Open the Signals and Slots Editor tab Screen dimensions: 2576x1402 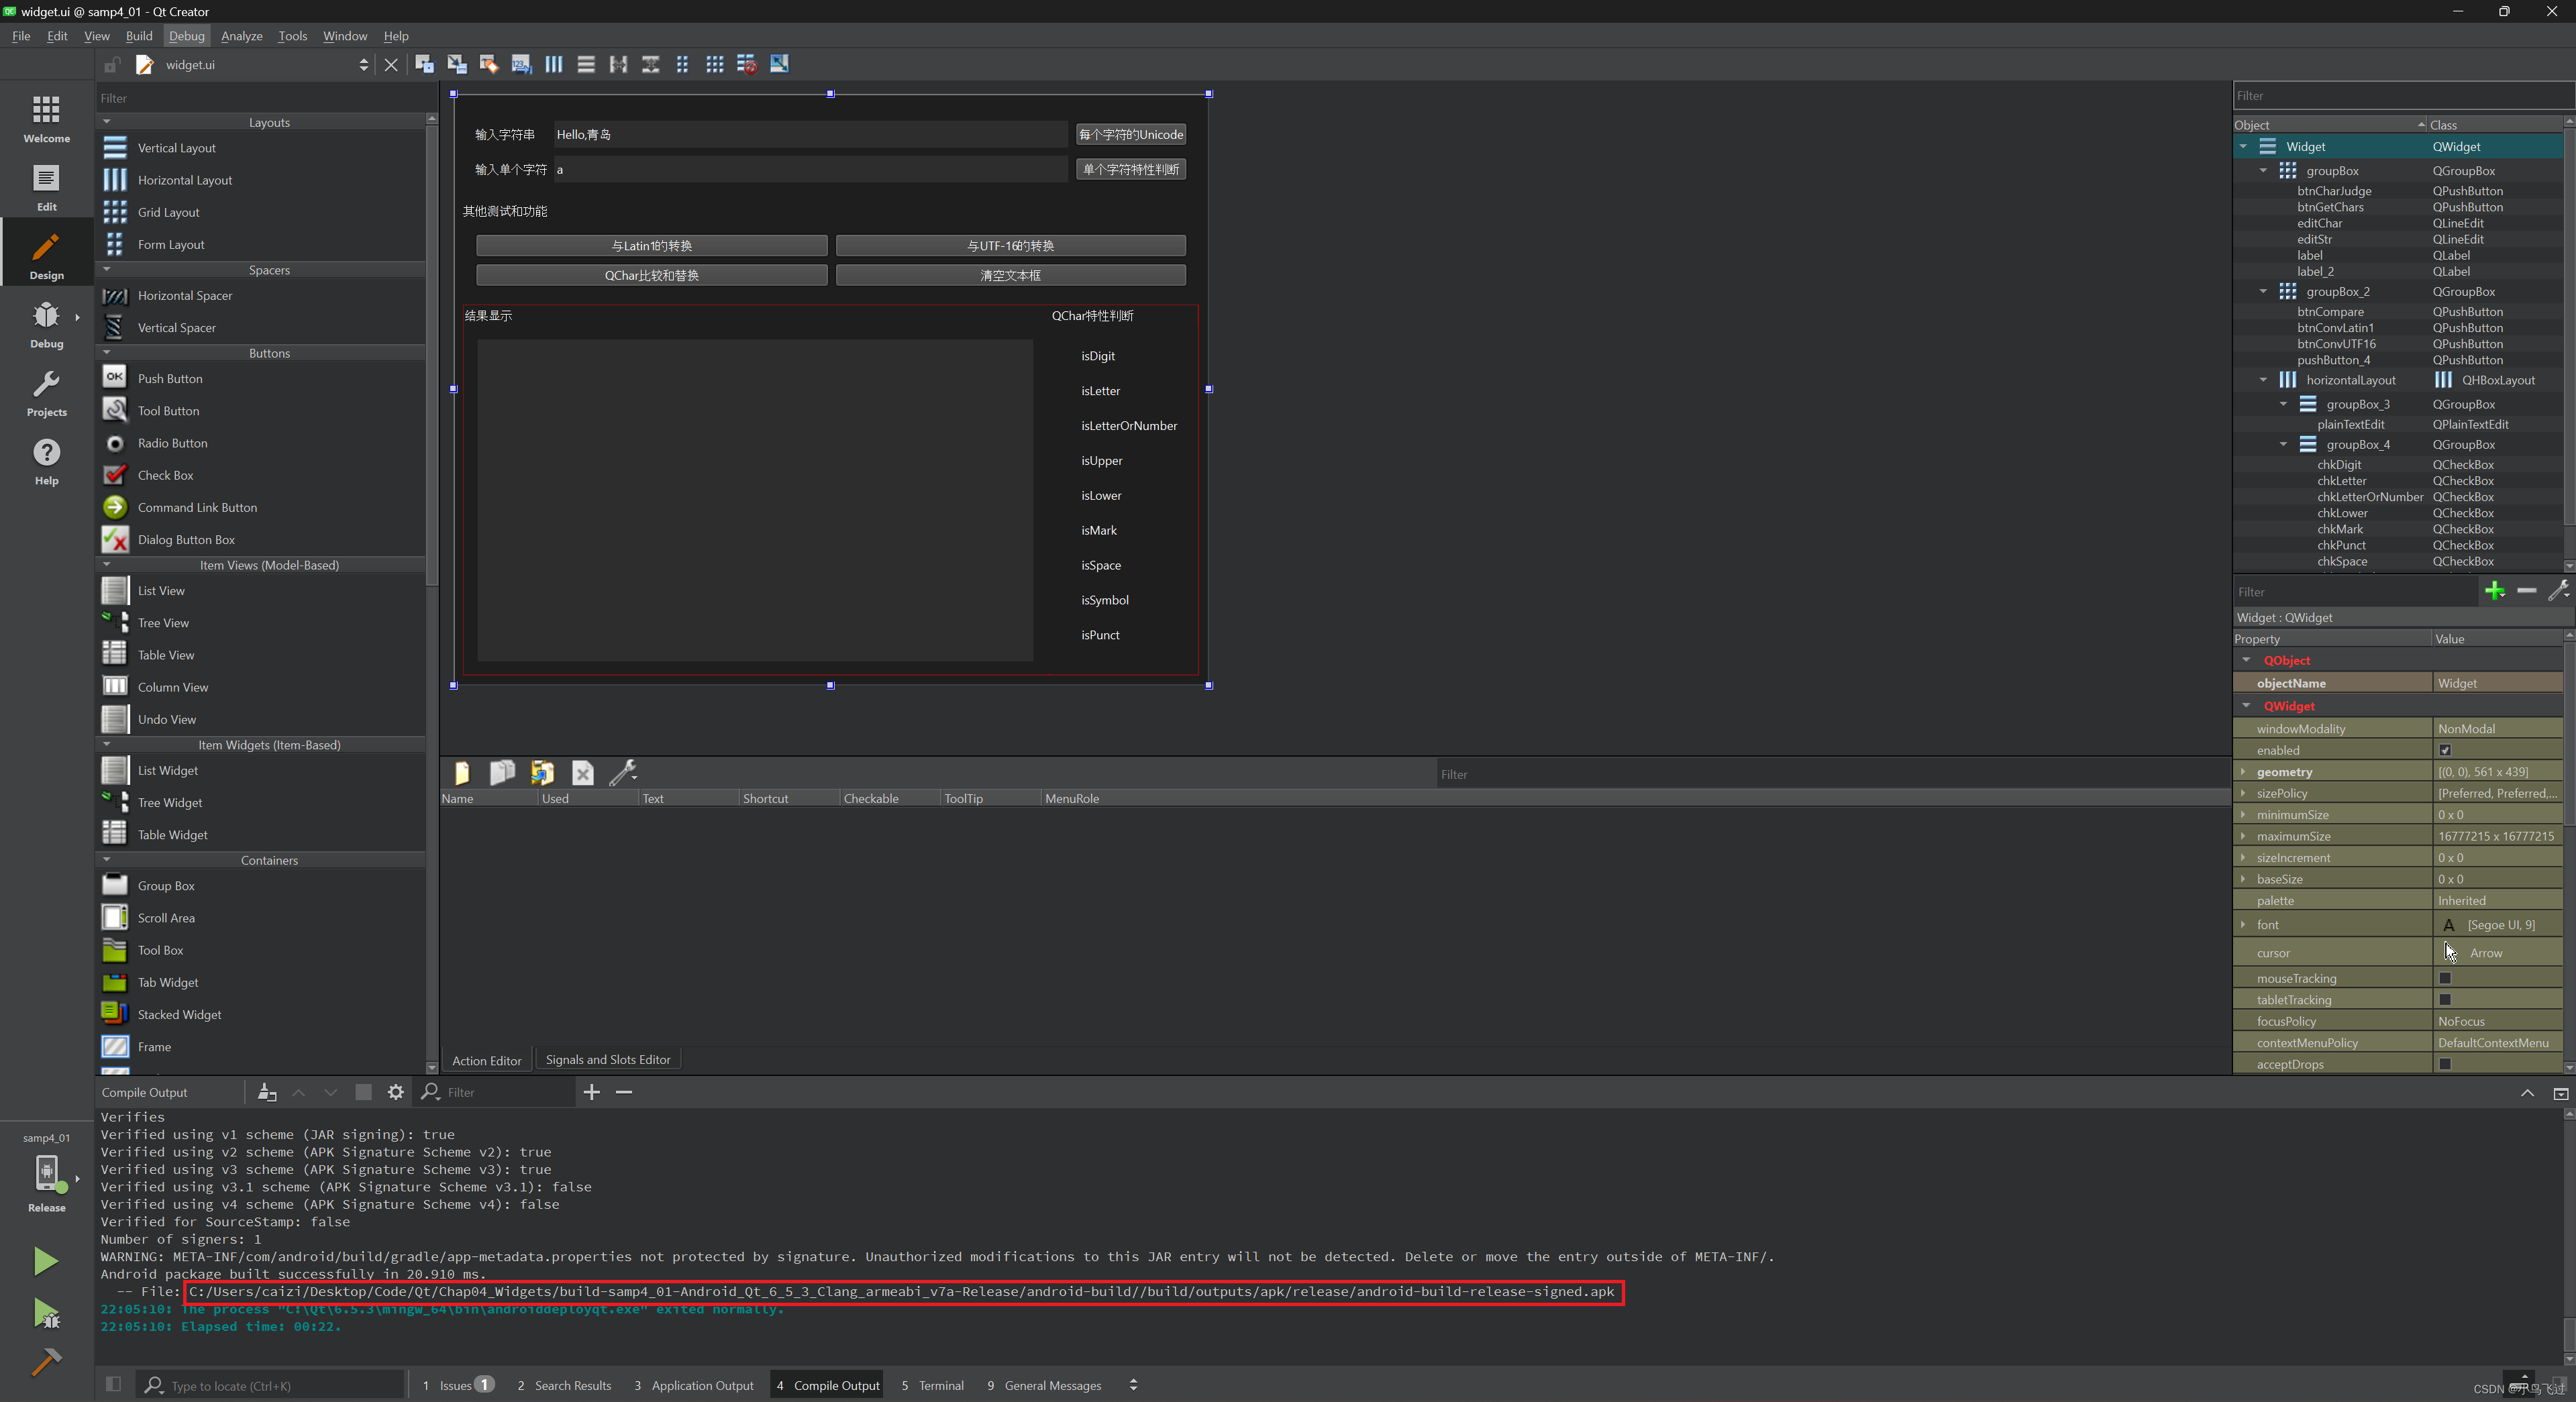coord(608,1059)
